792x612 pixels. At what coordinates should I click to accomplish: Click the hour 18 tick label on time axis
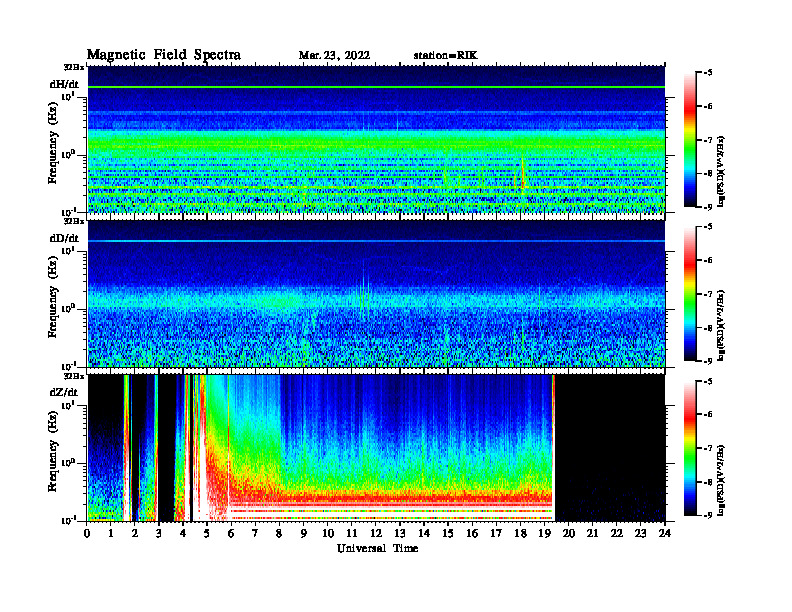[520, 533]
